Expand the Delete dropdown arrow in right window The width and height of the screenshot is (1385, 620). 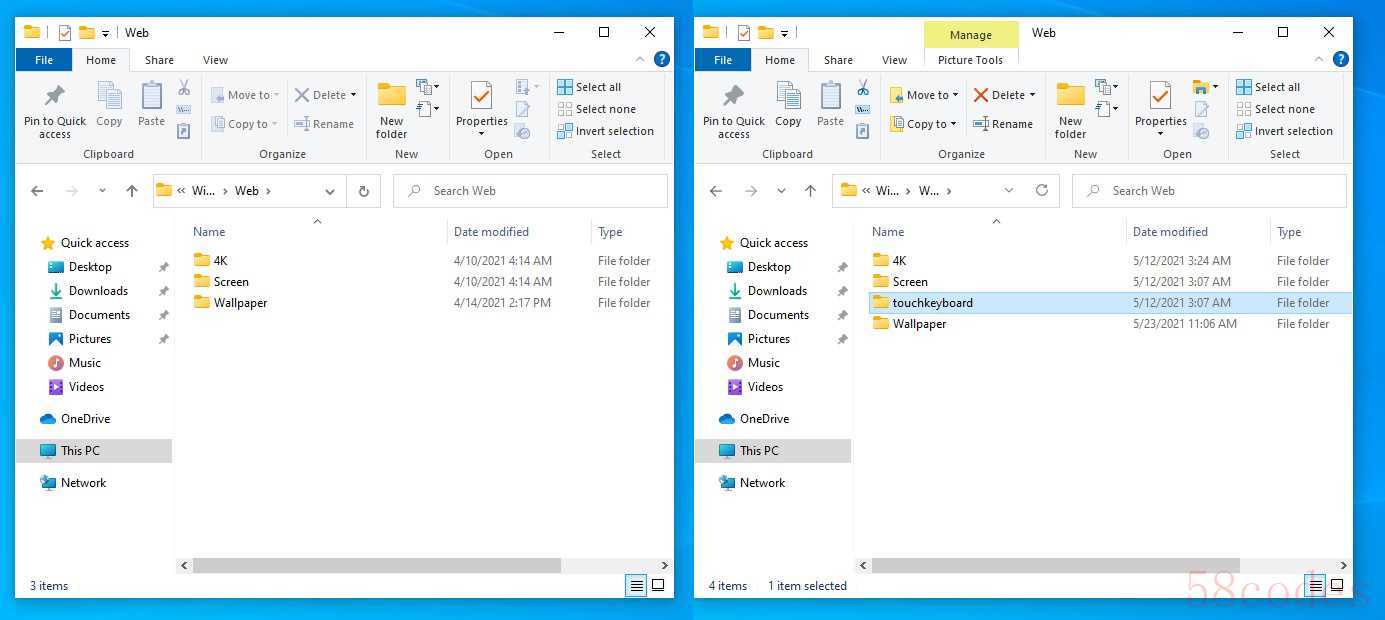pyautogui.click(x=1032, y=95)
